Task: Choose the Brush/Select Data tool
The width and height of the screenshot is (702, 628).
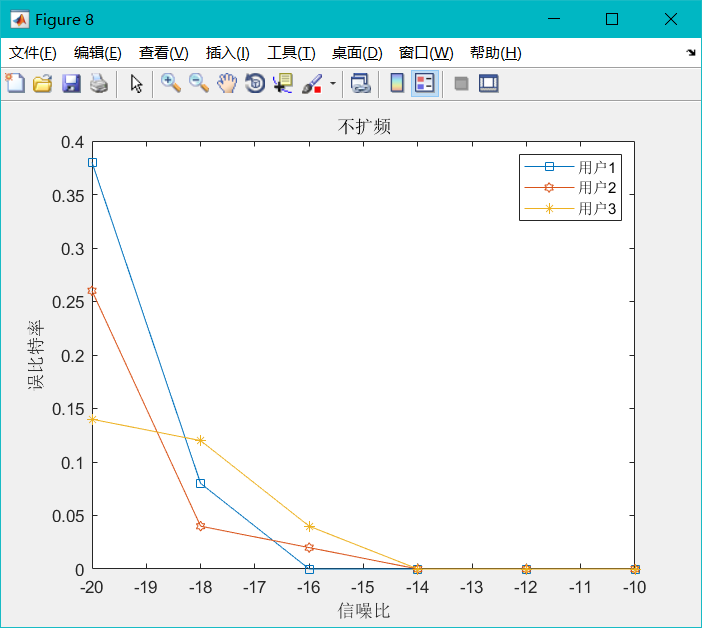Action: [312, 83]
